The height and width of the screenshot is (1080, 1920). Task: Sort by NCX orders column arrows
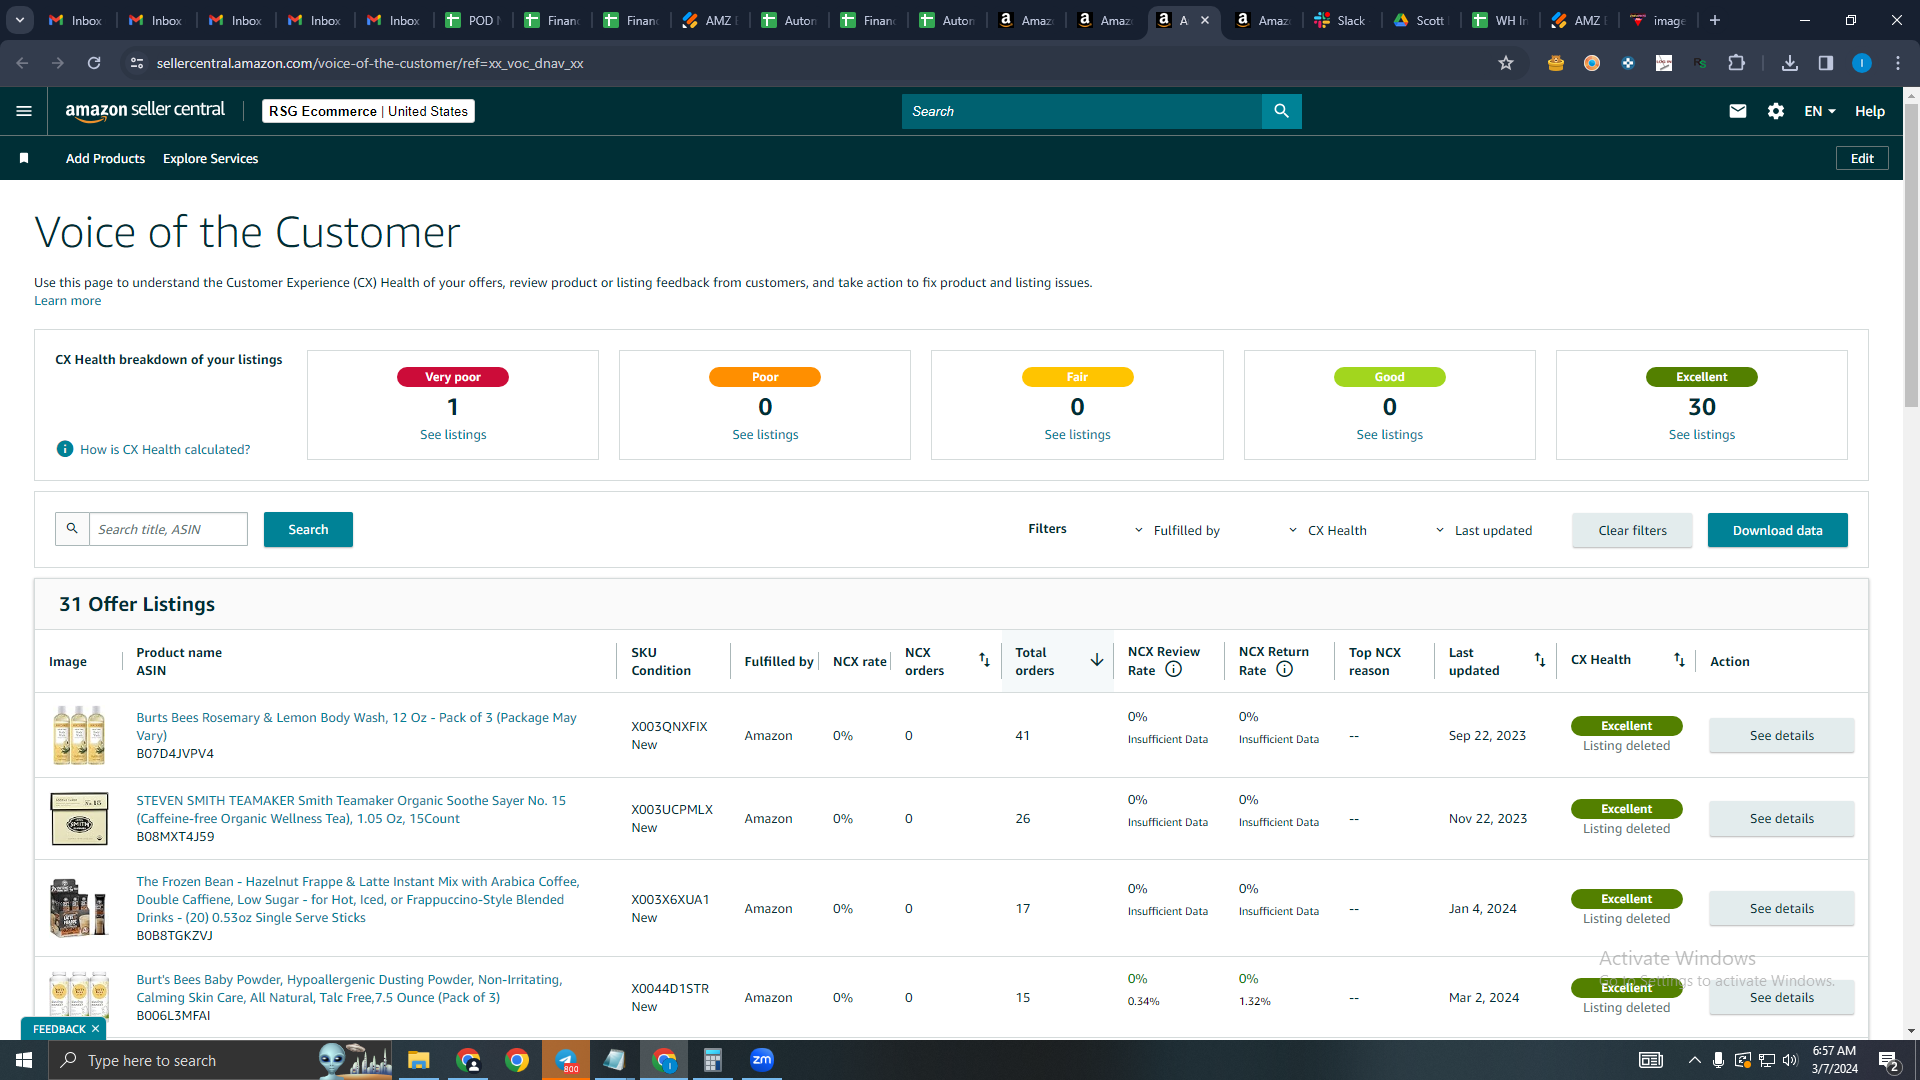pyautogui.click(x=984, y=660)
